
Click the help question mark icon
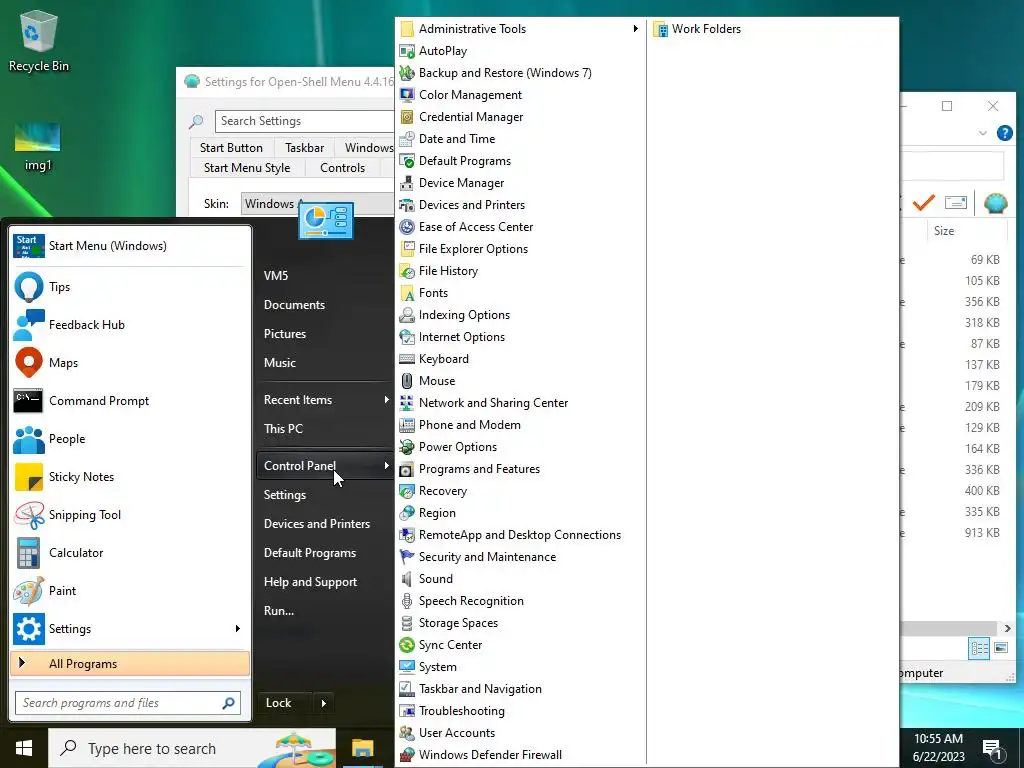pos(1004,133)
